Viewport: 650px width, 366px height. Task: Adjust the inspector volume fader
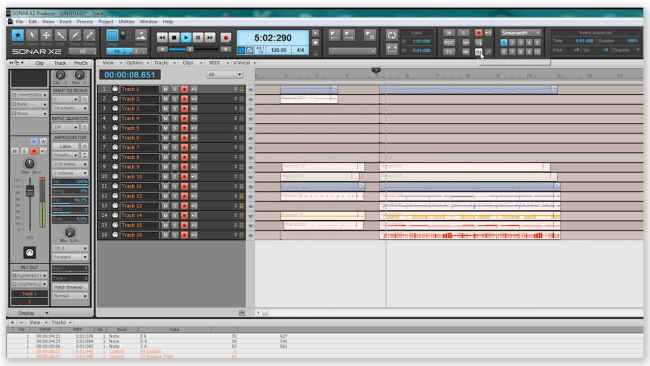pos(30,191)
